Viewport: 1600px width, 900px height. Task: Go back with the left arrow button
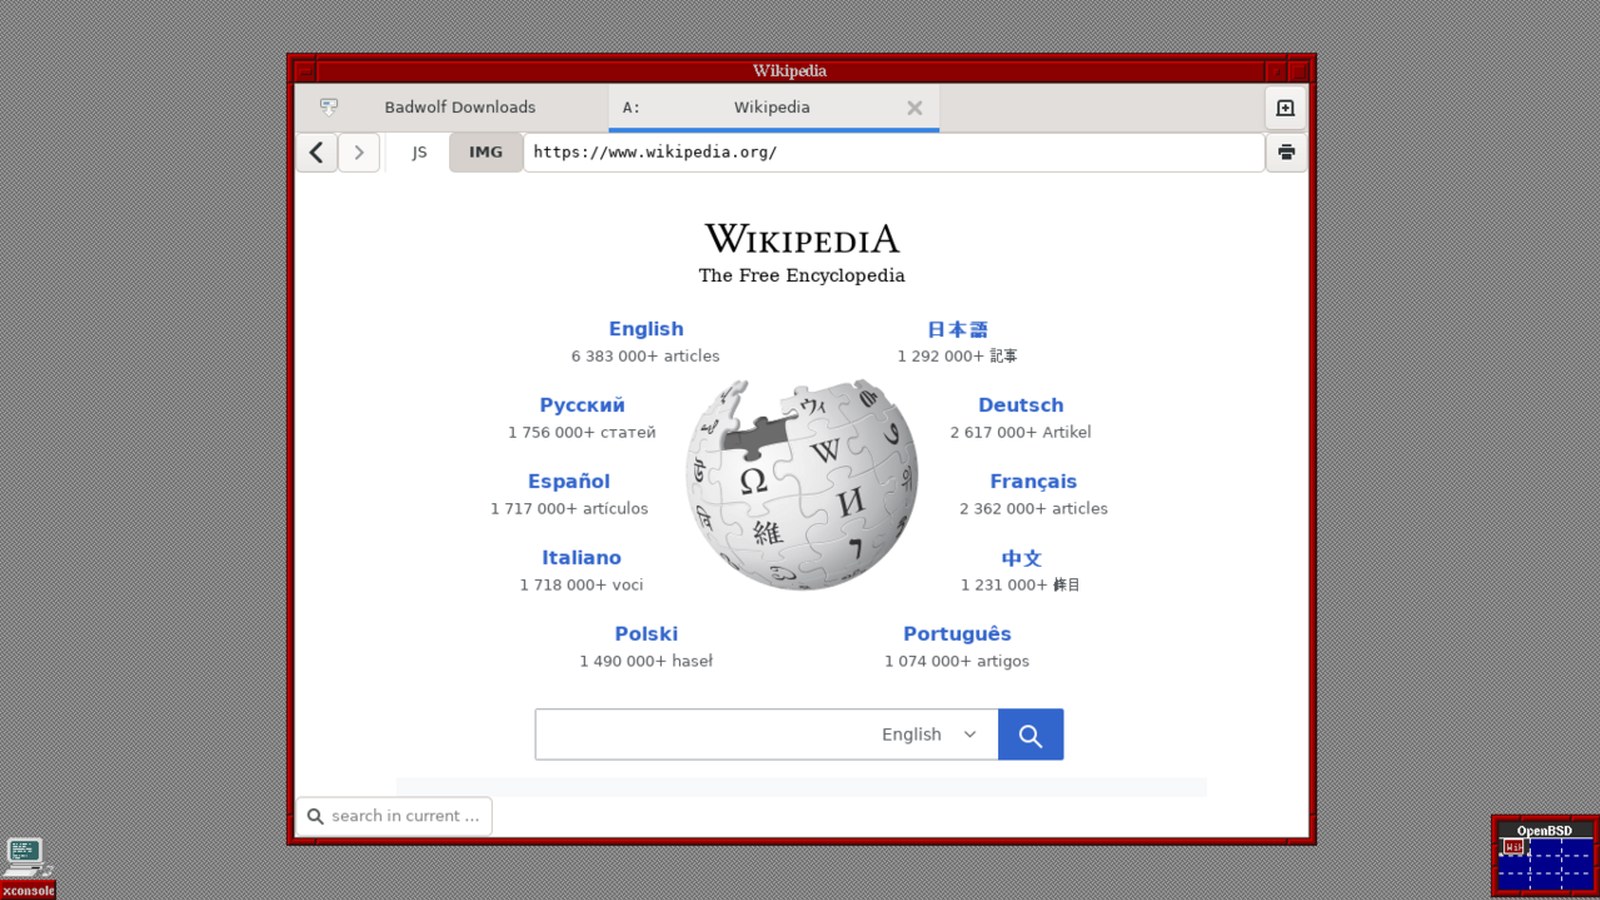316,152
